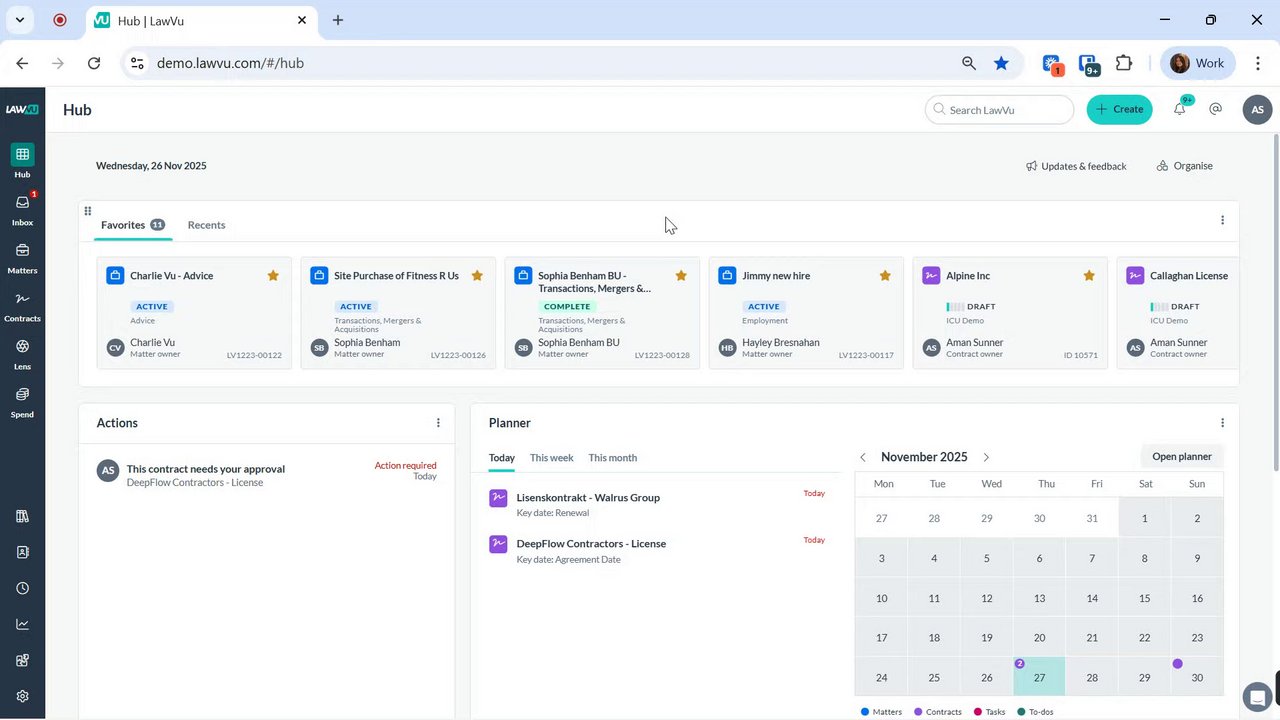Image resolution: width=1280 pixels, height=720 pixels.
Task: Open the Actions panel three-dot menu
Action: tap(438, 423)
